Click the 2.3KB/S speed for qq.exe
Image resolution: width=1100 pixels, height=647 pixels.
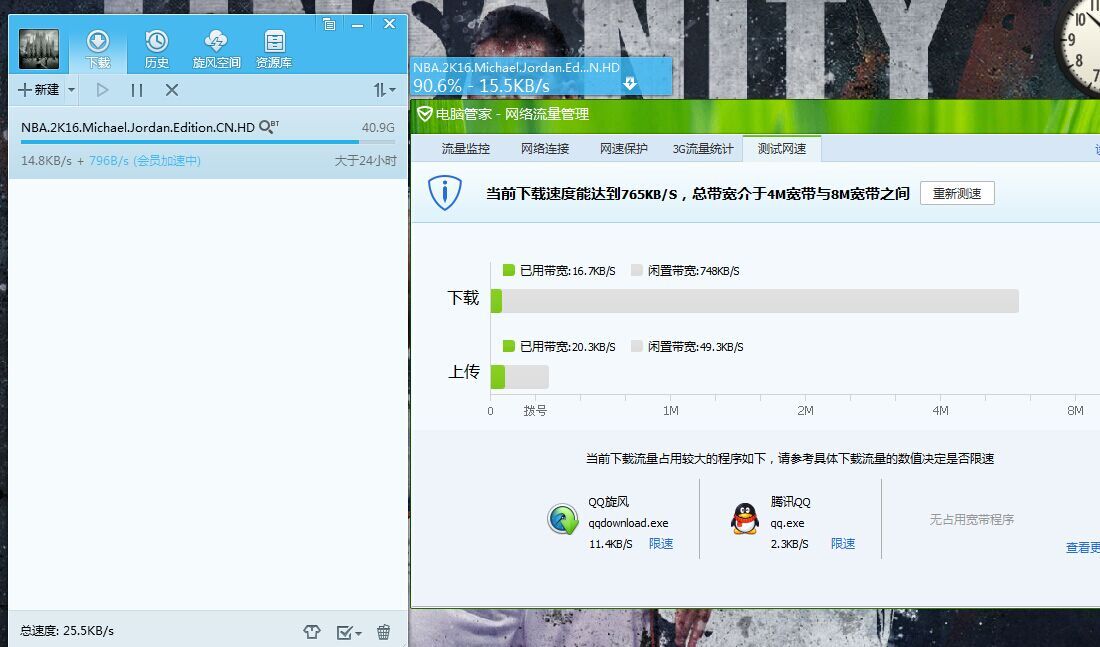789,544
